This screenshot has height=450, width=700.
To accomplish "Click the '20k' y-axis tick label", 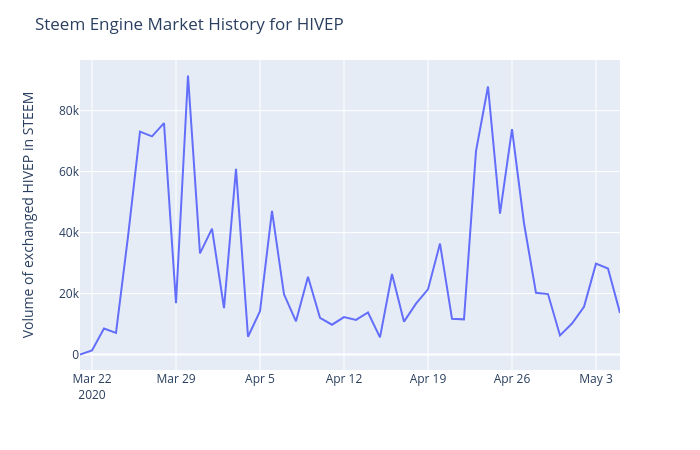I will click(69, 294).
